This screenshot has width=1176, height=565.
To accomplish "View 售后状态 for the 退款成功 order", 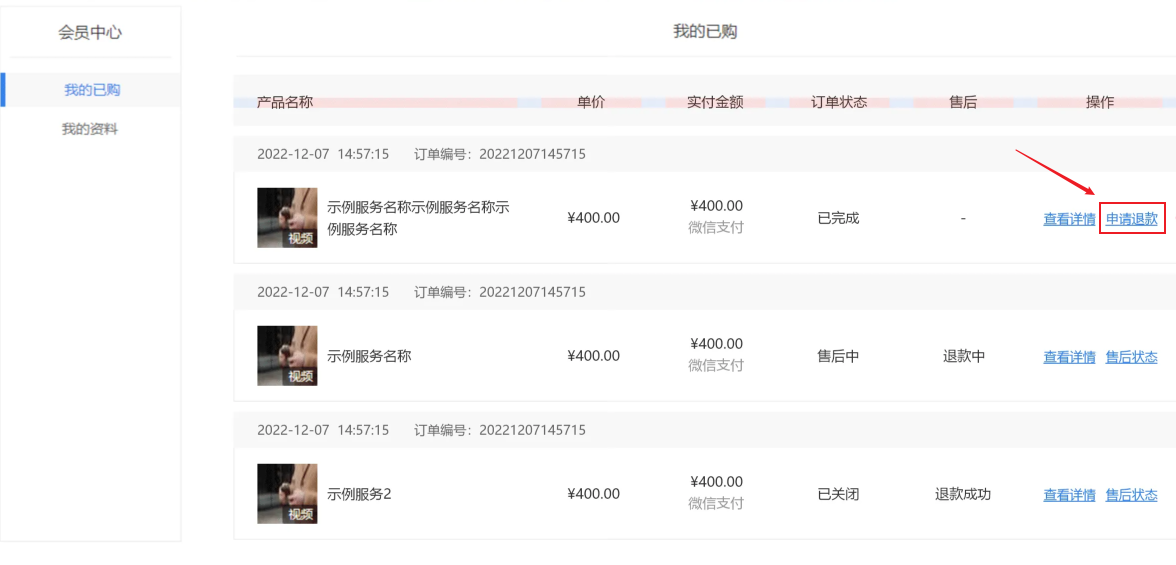I will 1132,495.
